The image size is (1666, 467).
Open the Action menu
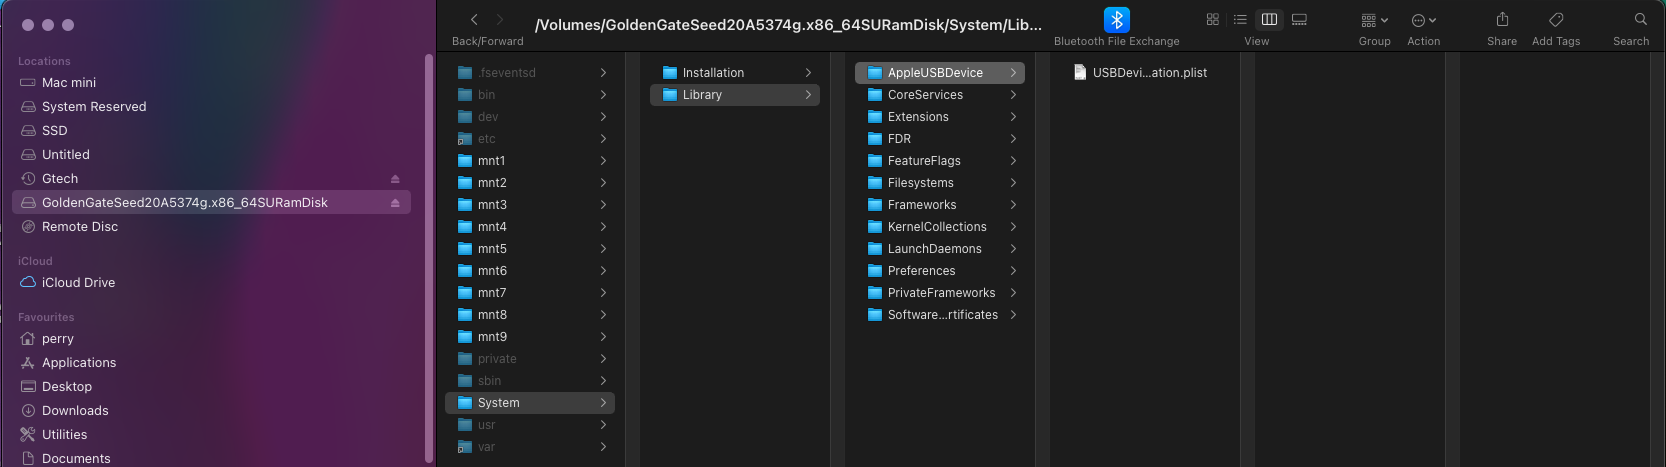click(1424, 20)
